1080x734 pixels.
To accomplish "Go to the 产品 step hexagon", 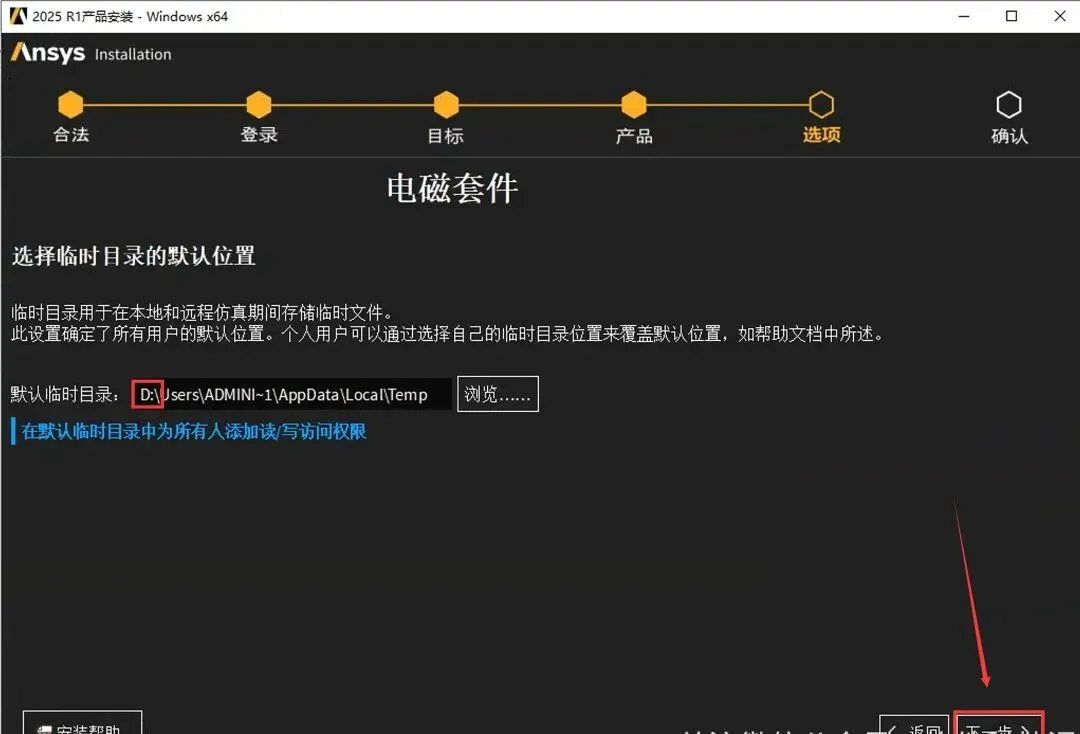I will click(x=634, y=105).
